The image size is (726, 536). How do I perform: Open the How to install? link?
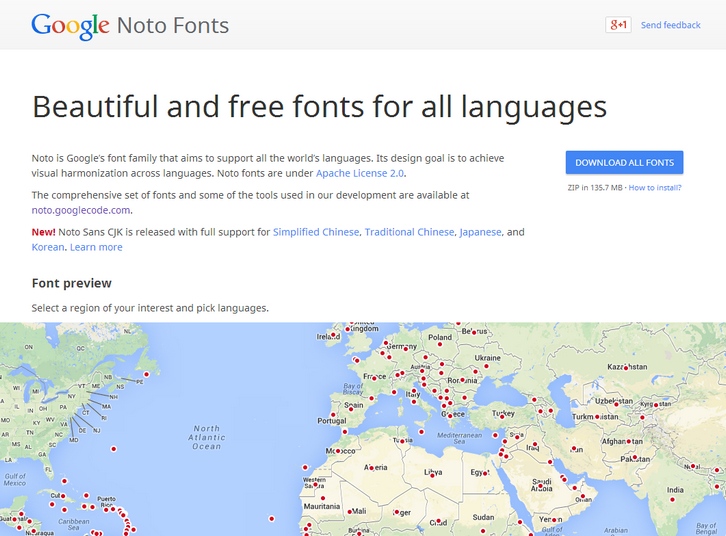(655, 187)
